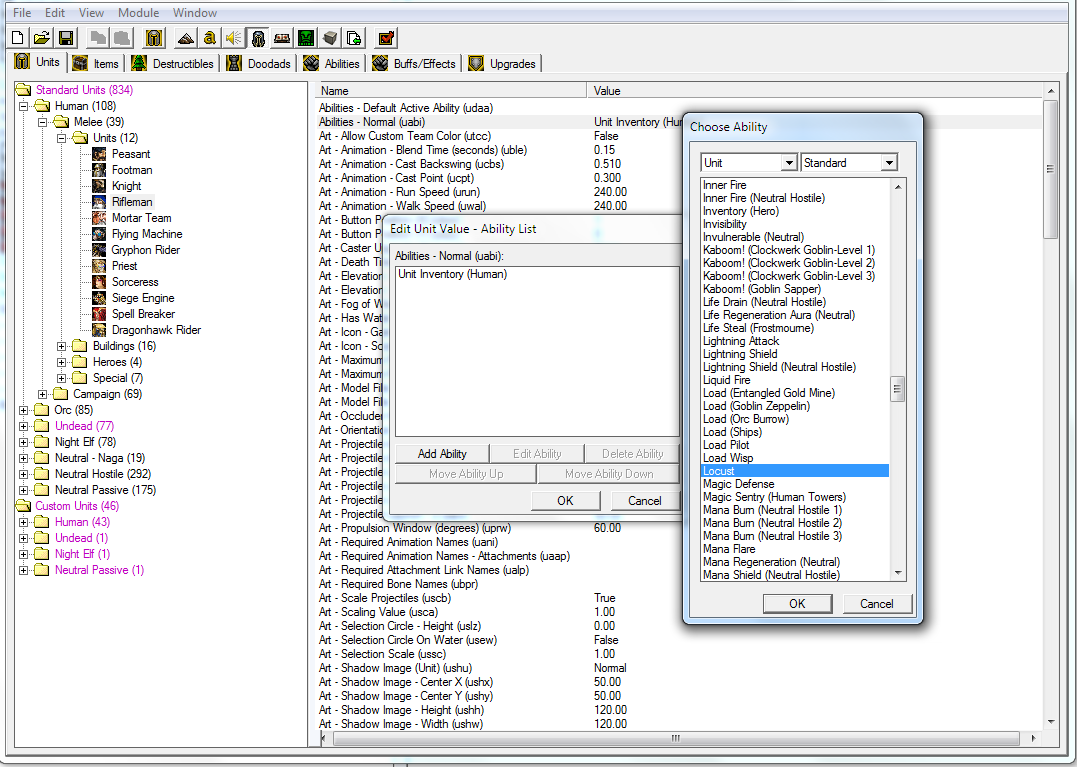The image size is (1077, 767).
Task: Select the 'Custom Units (46)' tree root
Action: [77, 506]
